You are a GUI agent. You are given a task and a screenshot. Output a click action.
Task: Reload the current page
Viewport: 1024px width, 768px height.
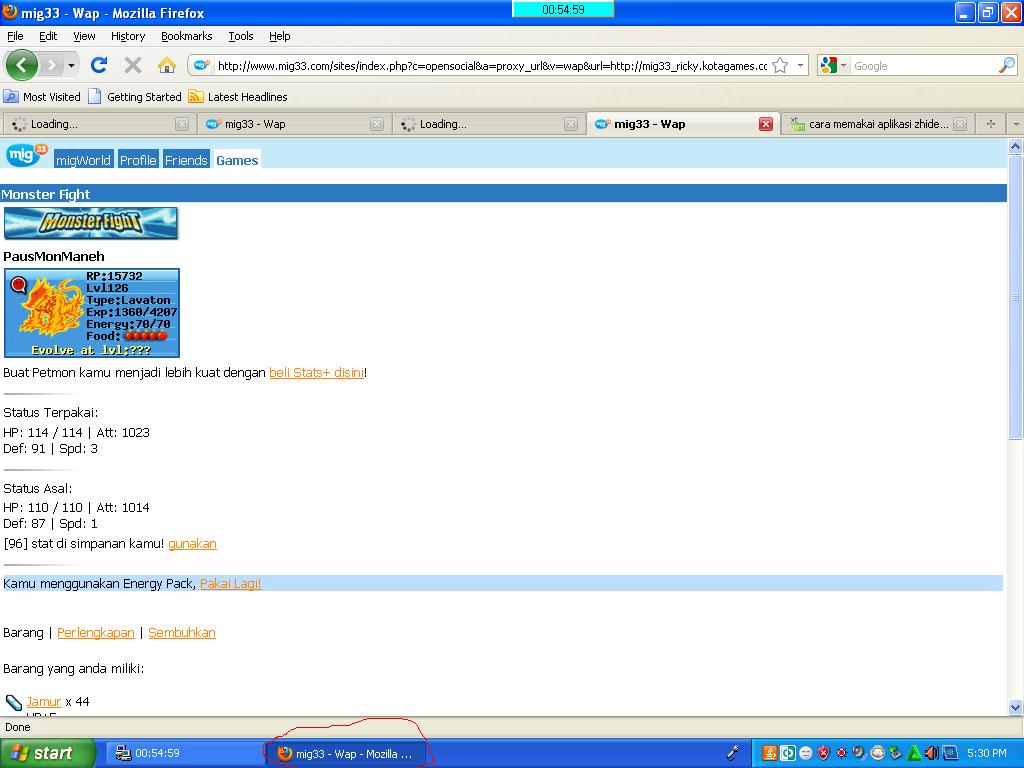pyautogui.click(x=99, y=65)
